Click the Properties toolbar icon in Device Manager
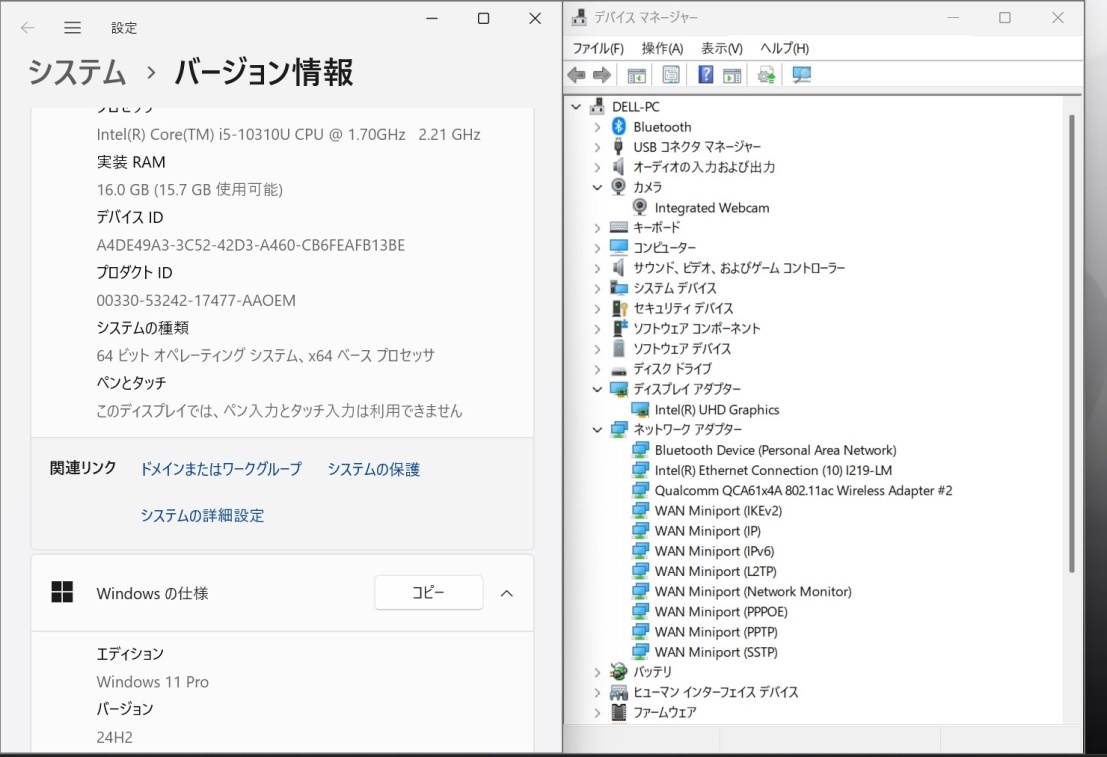This screenshot has width=1107, height=757. (x=671, y=75)
